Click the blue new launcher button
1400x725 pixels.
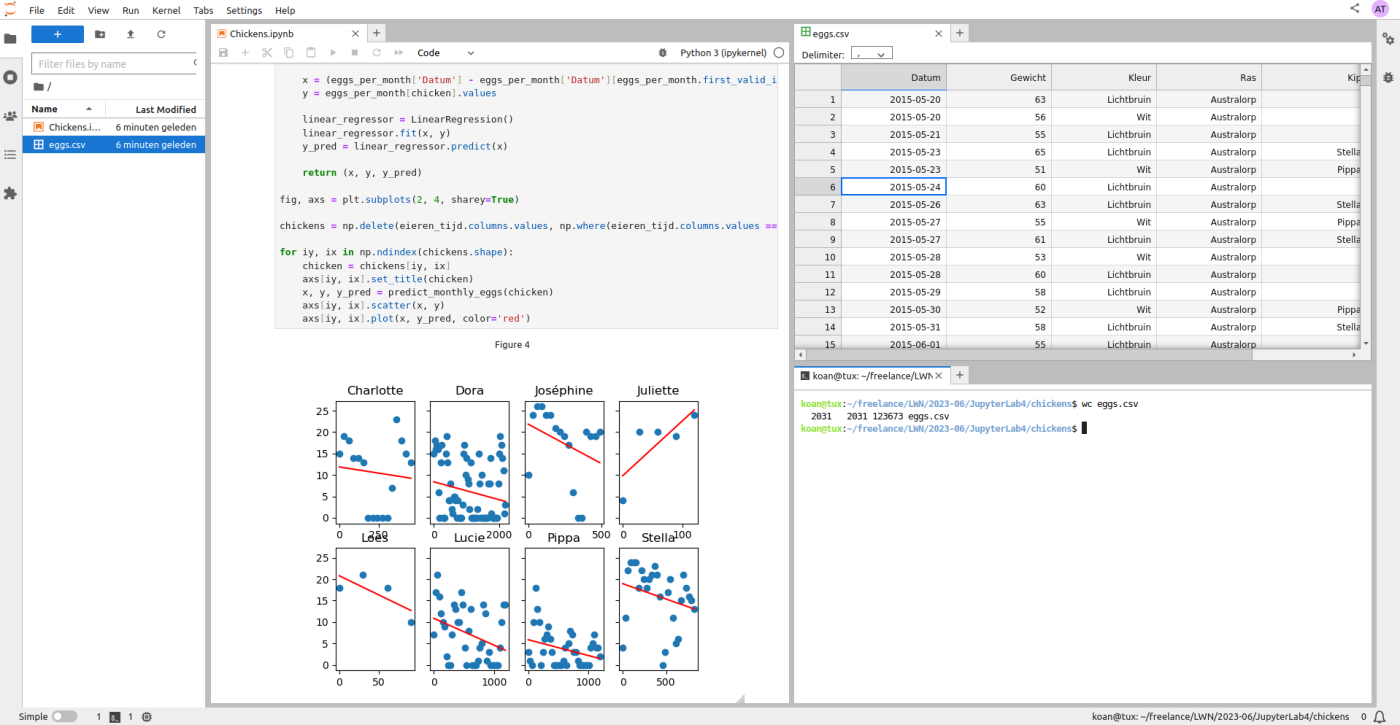click(x=57, y=34)
